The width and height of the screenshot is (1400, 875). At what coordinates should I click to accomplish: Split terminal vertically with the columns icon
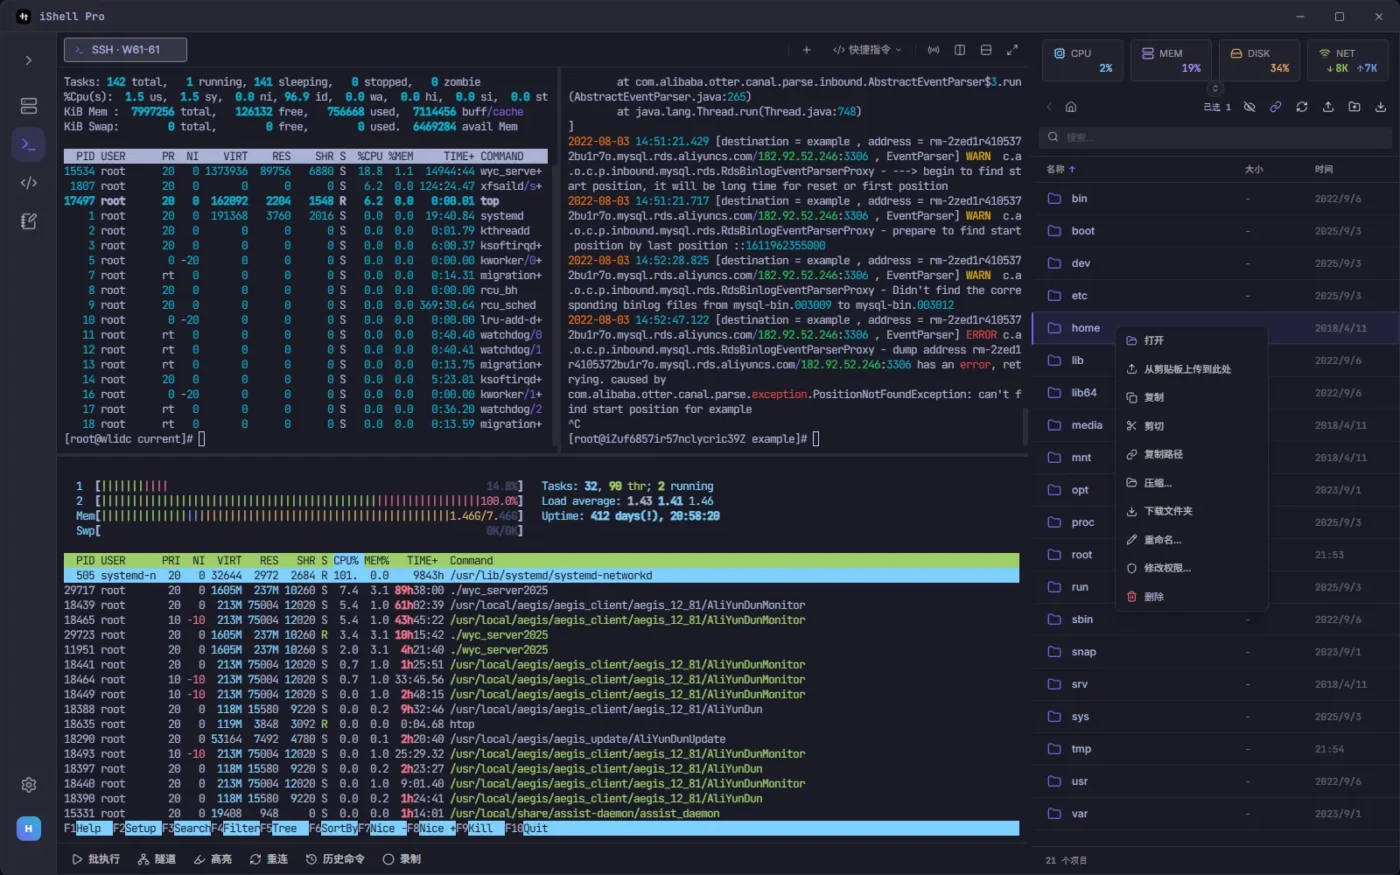tap(960, 50)
